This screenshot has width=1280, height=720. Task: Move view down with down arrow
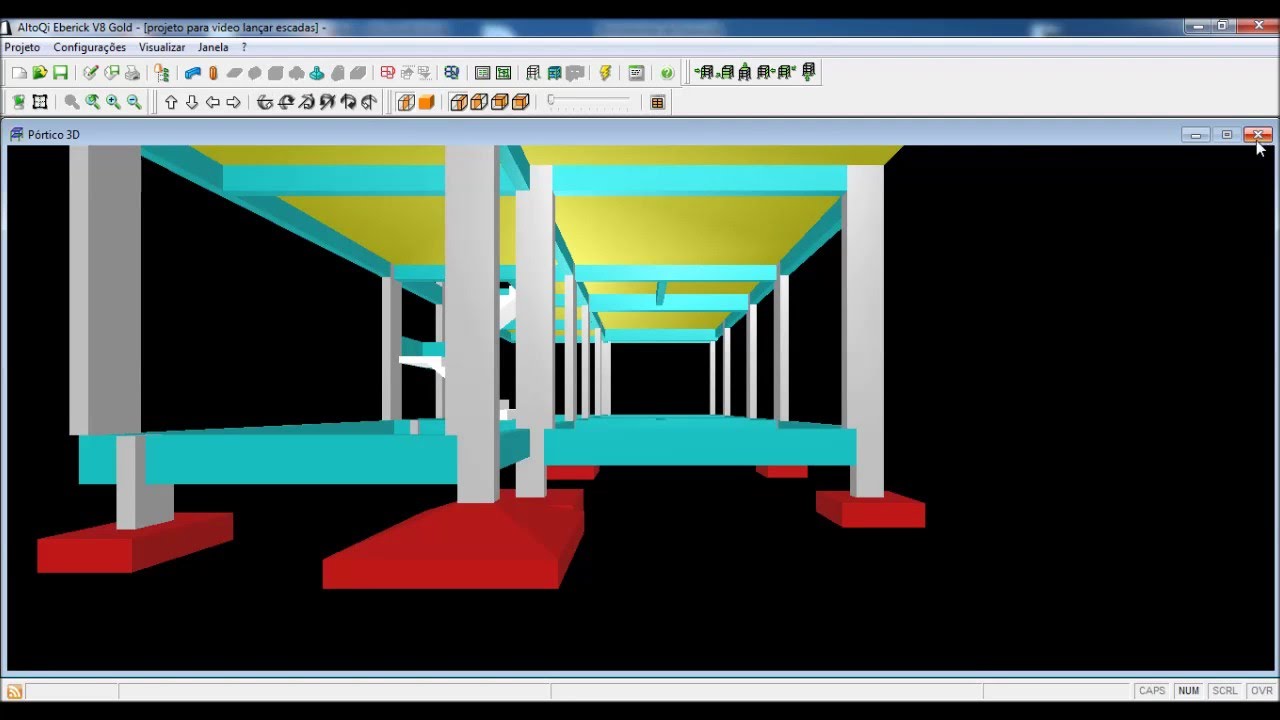coord(192,102)
